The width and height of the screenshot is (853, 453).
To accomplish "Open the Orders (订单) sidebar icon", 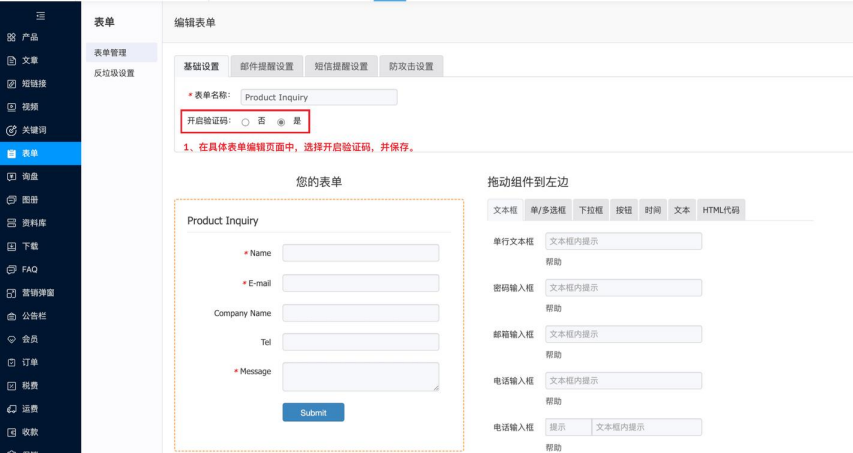I will coord(11,362).
